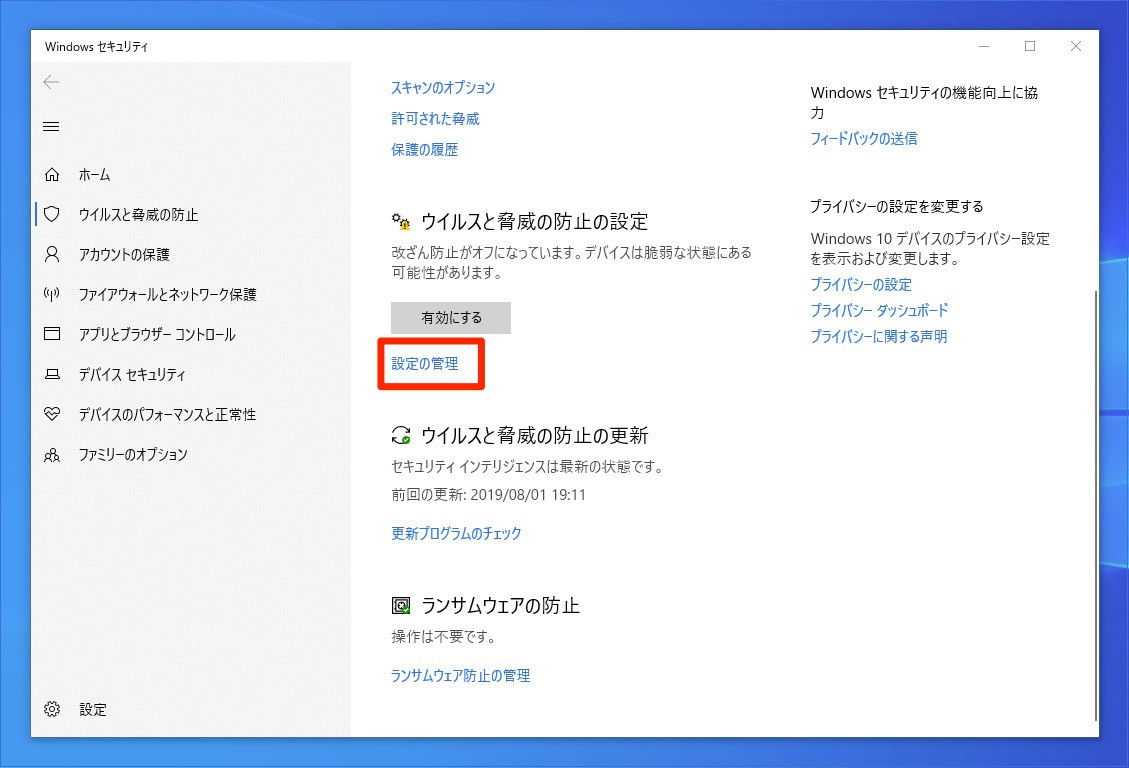The image size is (1129, 768).
Task: Click the person icon for アカウントの保護
Action: 52,254
